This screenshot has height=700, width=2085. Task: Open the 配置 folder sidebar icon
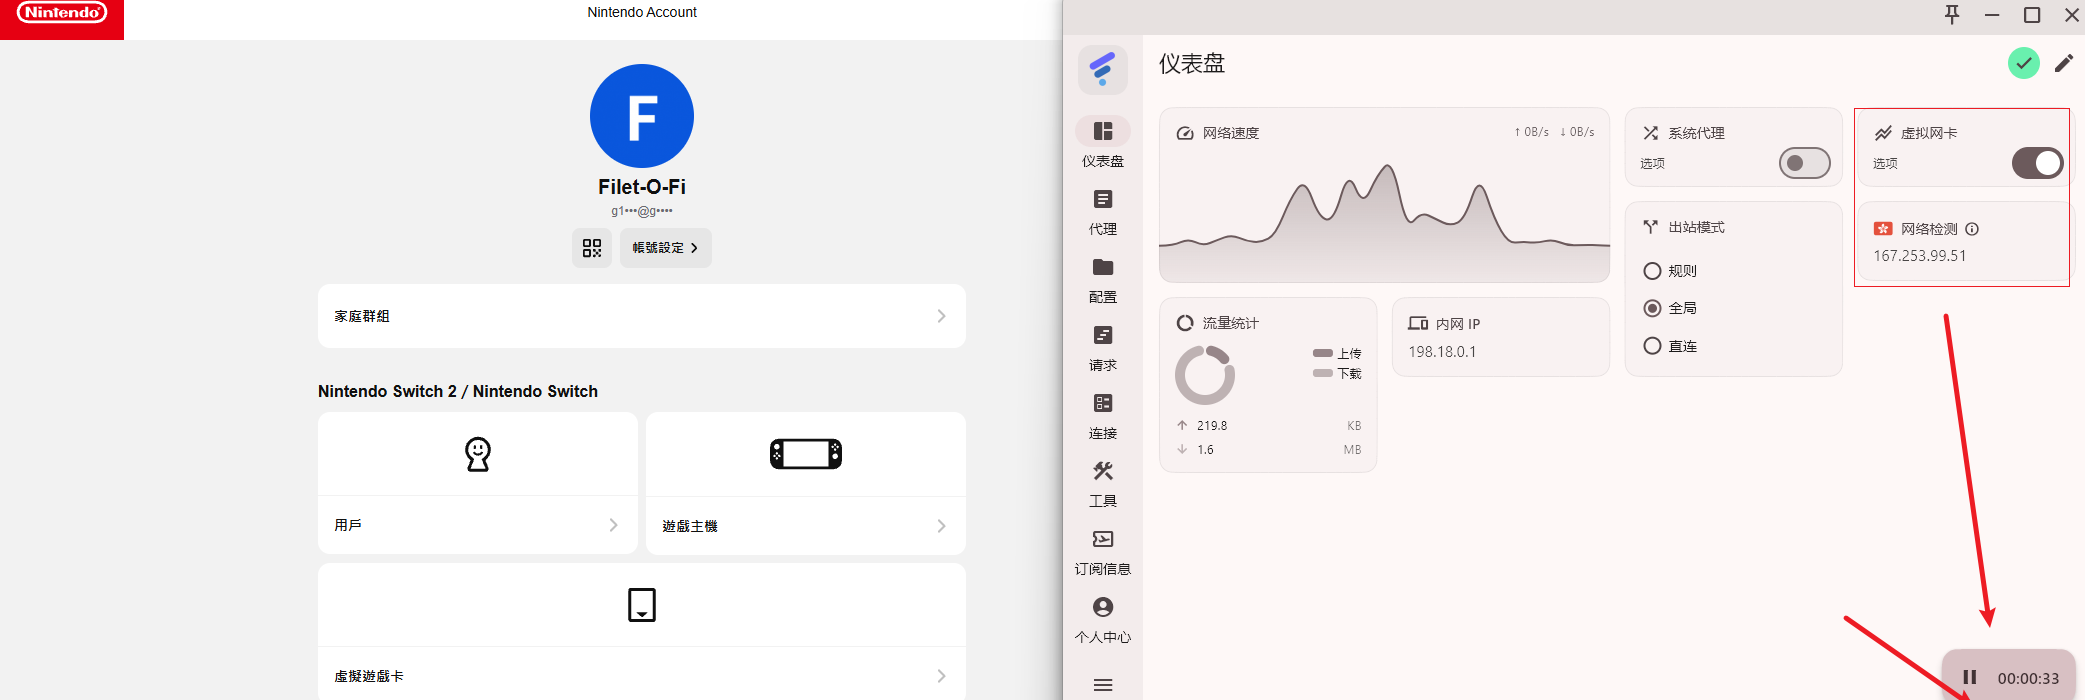click(1103, 268)
